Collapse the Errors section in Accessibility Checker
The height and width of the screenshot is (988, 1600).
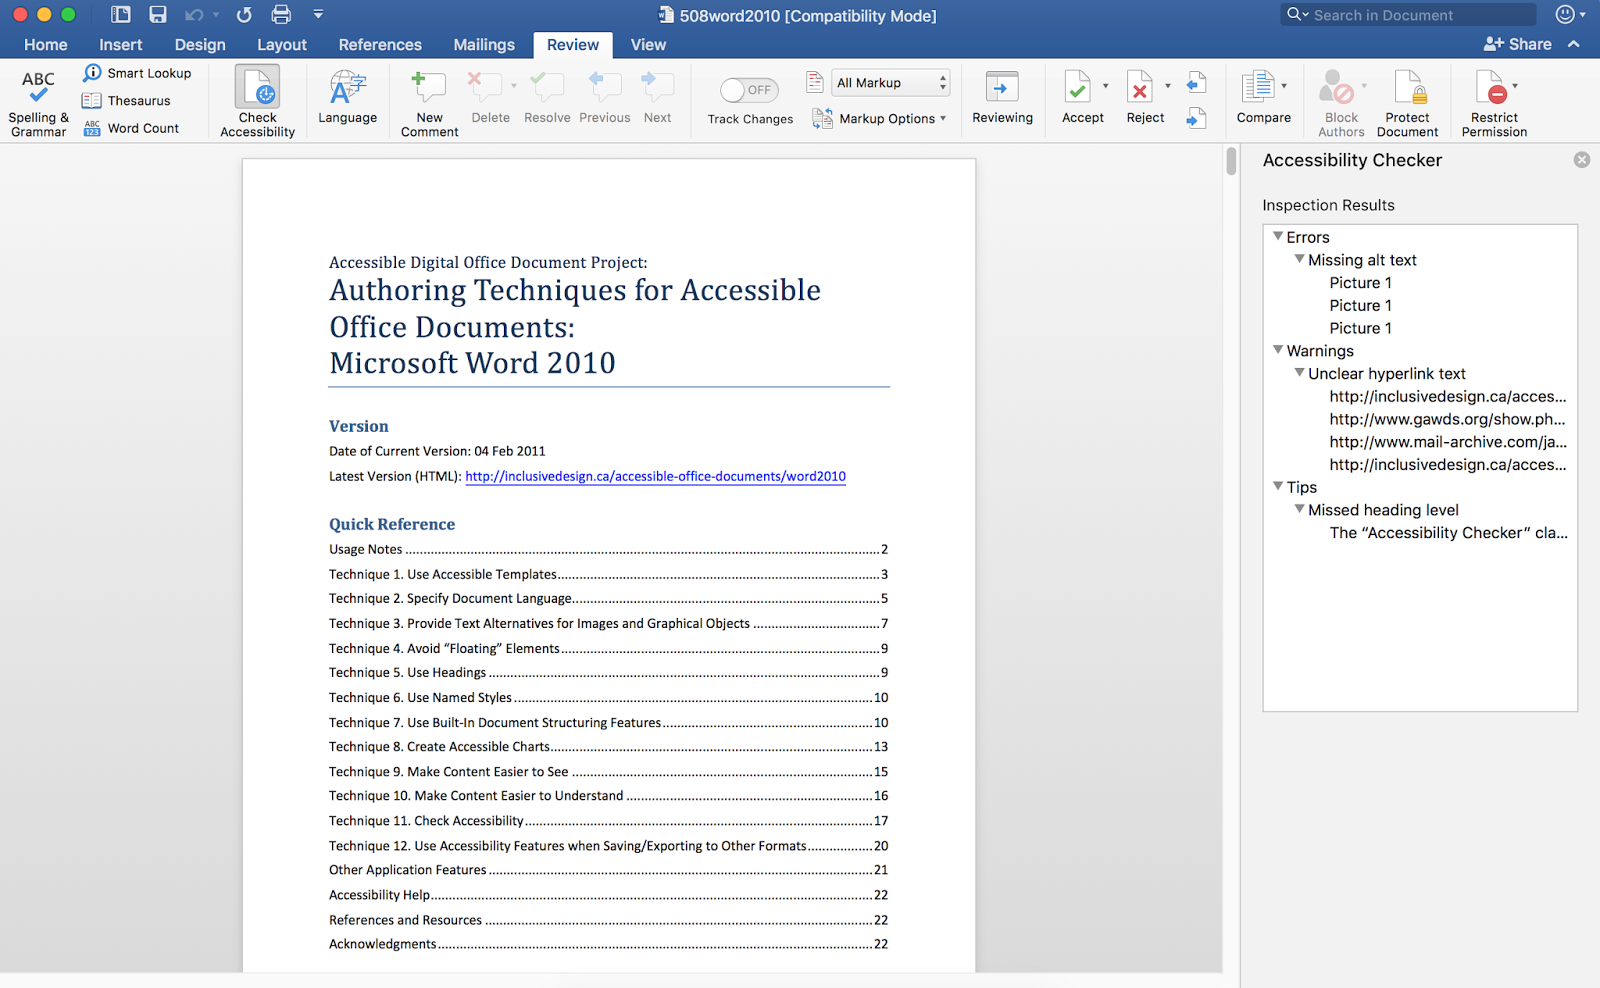(1278, 236)
